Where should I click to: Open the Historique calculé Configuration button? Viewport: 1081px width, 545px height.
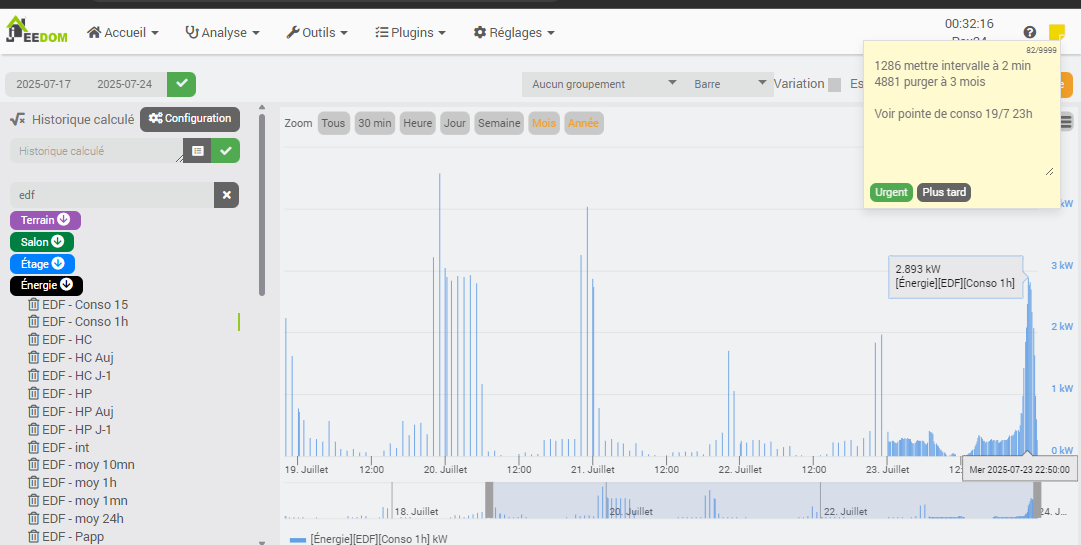tap(190, 119)
